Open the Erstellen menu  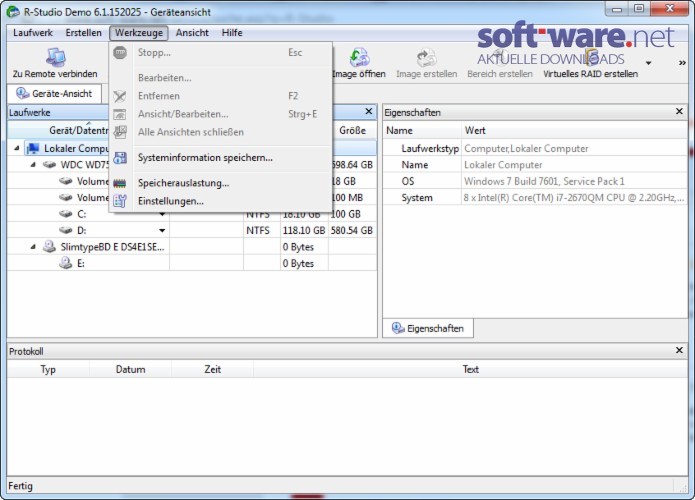(83, 33)
